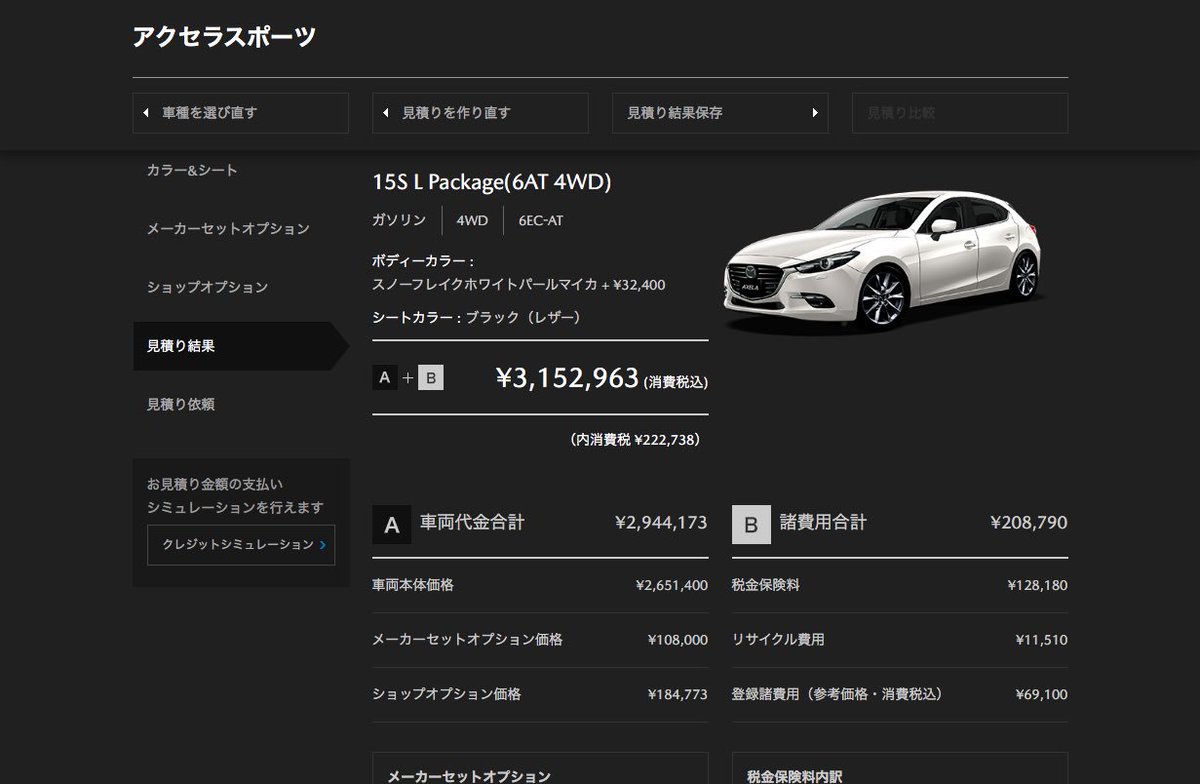Click the small A badge beside total price
The height and width of the screenshot is (784, 1200).
tap(385, 378)
